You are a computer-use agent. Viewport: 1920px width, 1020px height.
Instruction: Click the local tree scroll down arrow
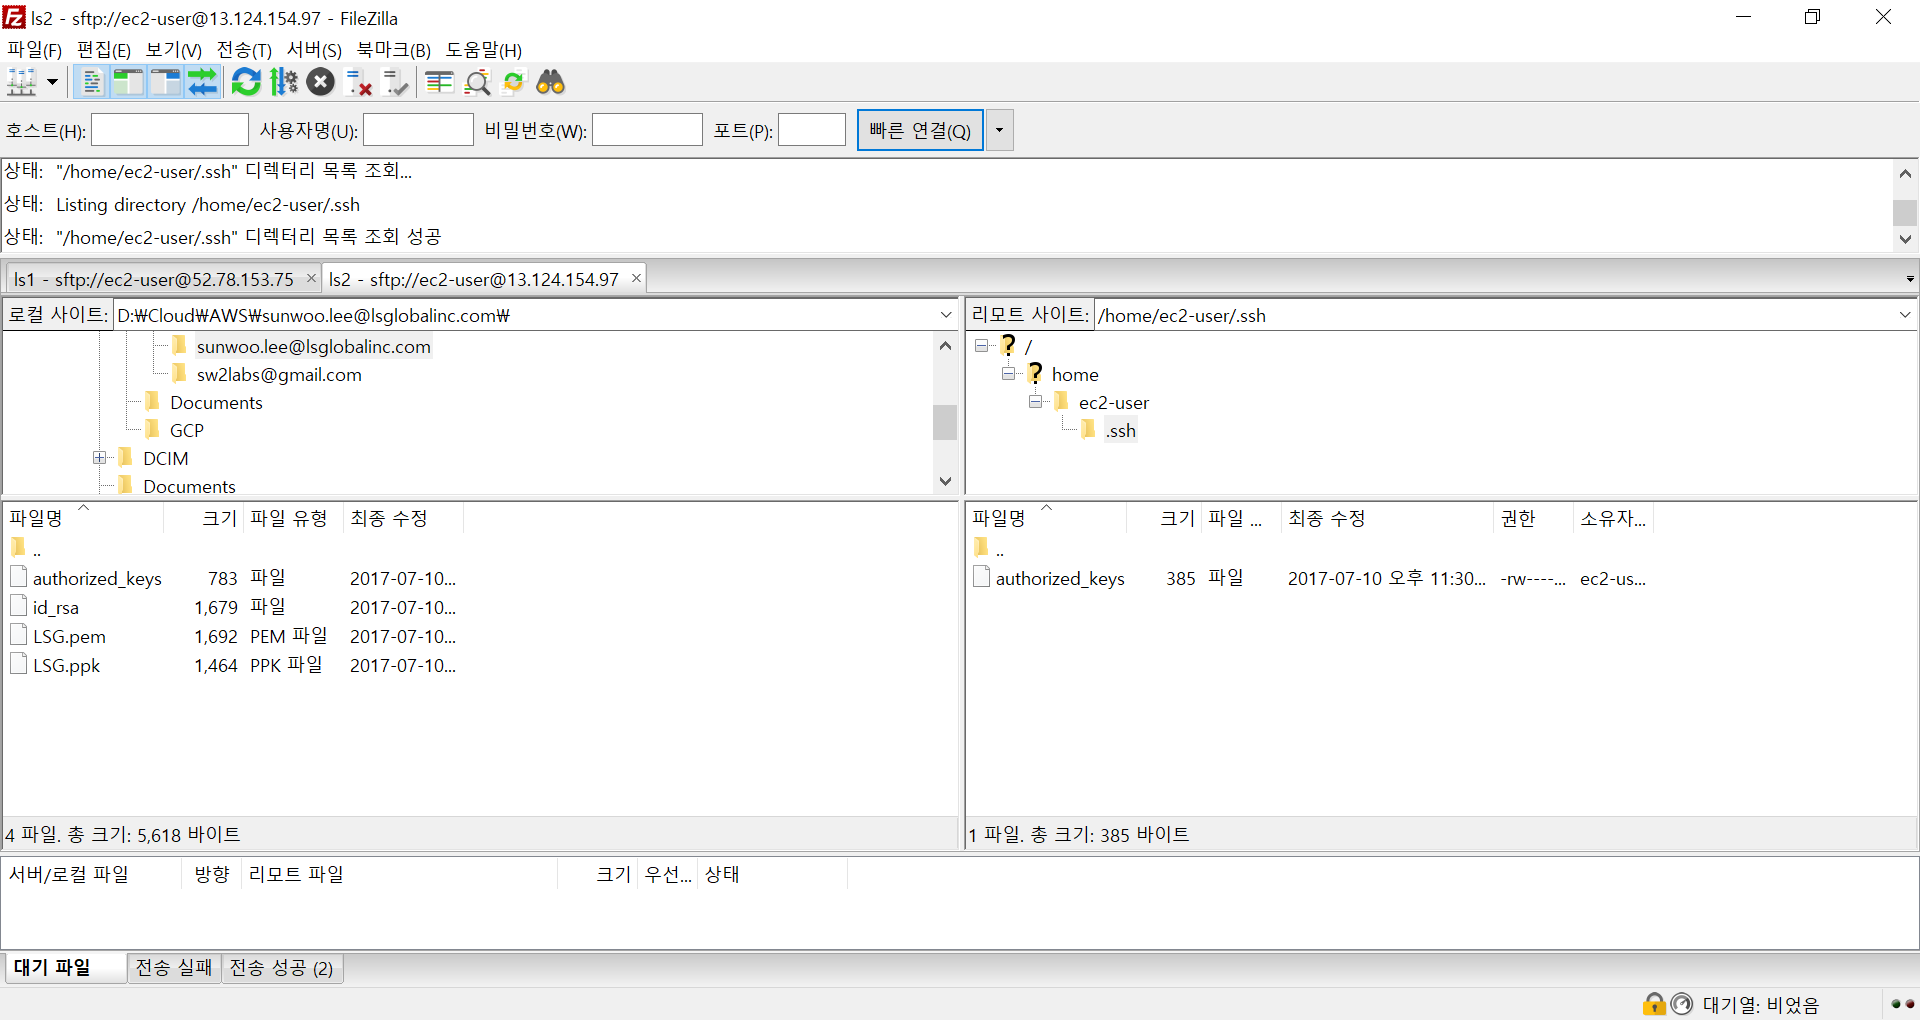click(945, 481)
